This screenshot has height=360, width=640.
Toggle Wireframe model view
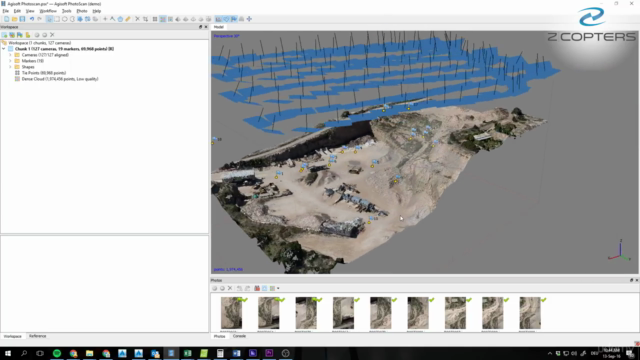(x=193, y=19)
